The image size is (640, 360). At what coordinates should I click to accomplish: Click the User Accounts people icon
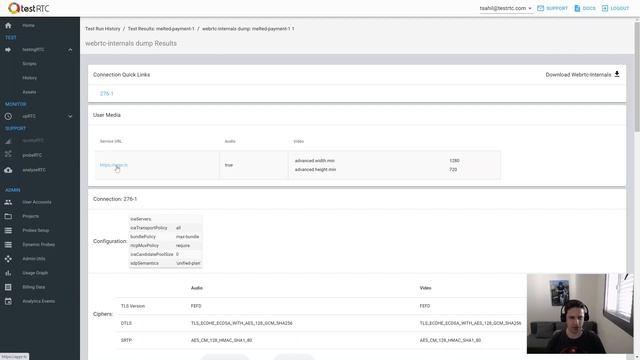[x=8, y=202]
